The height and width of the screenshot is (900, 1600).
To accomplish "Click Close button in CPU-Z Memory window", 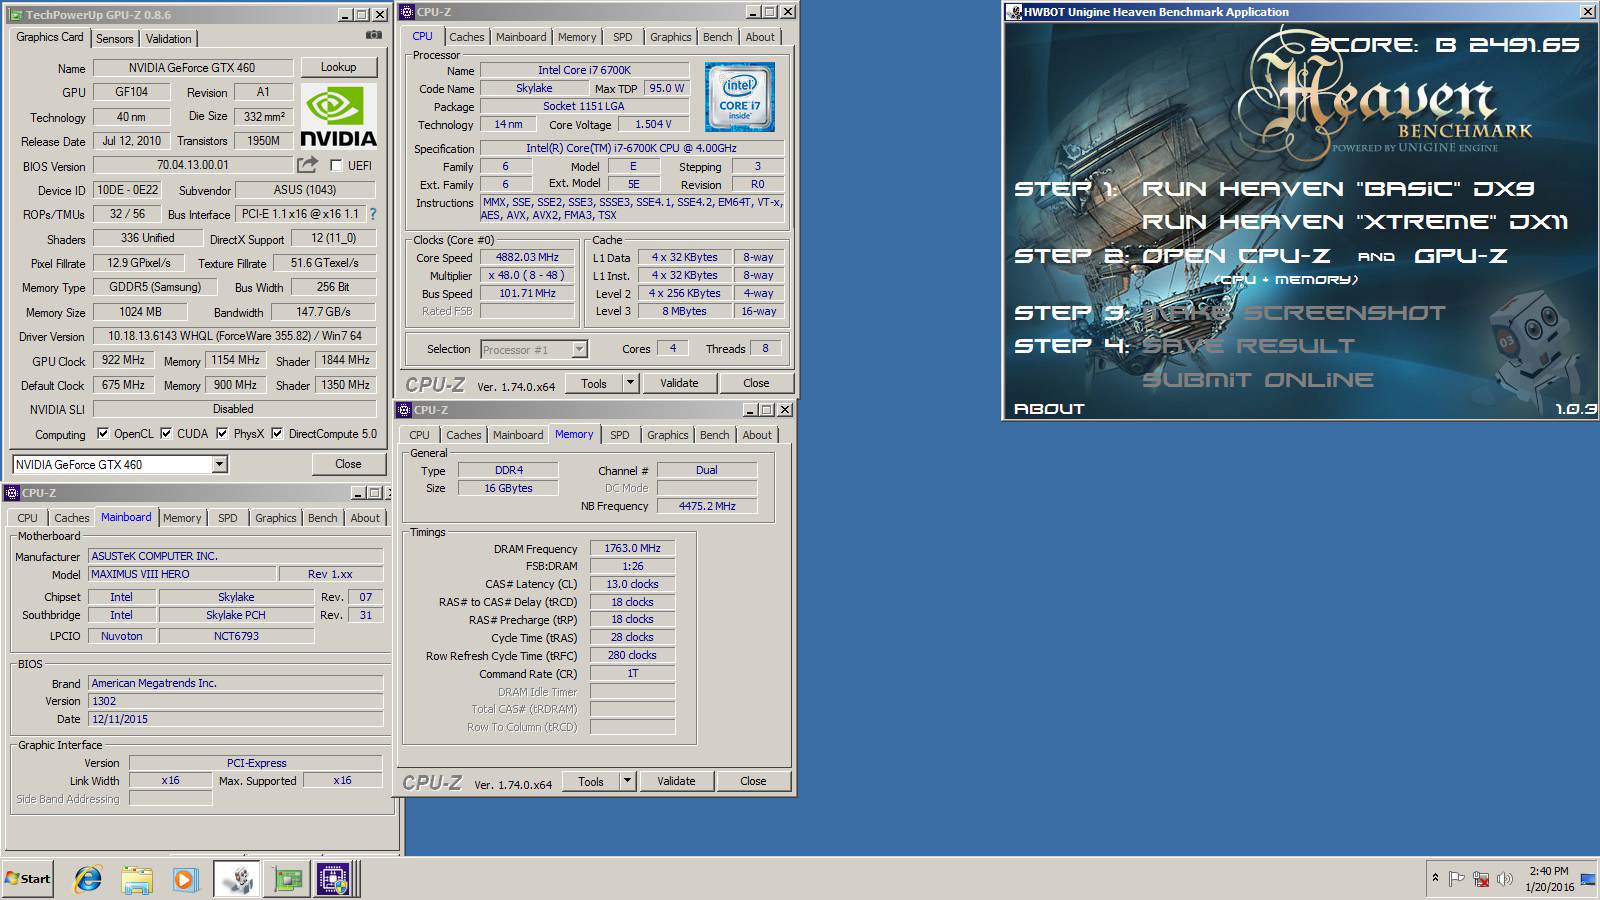I will 753,781.
